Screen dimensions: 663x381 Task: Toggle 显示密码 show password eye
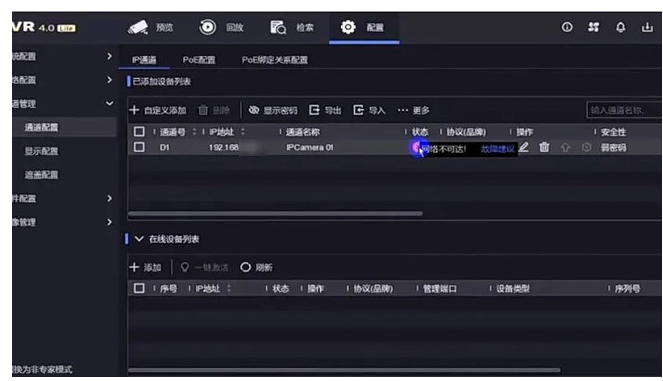pyautogui.click(x=254, y=110)
